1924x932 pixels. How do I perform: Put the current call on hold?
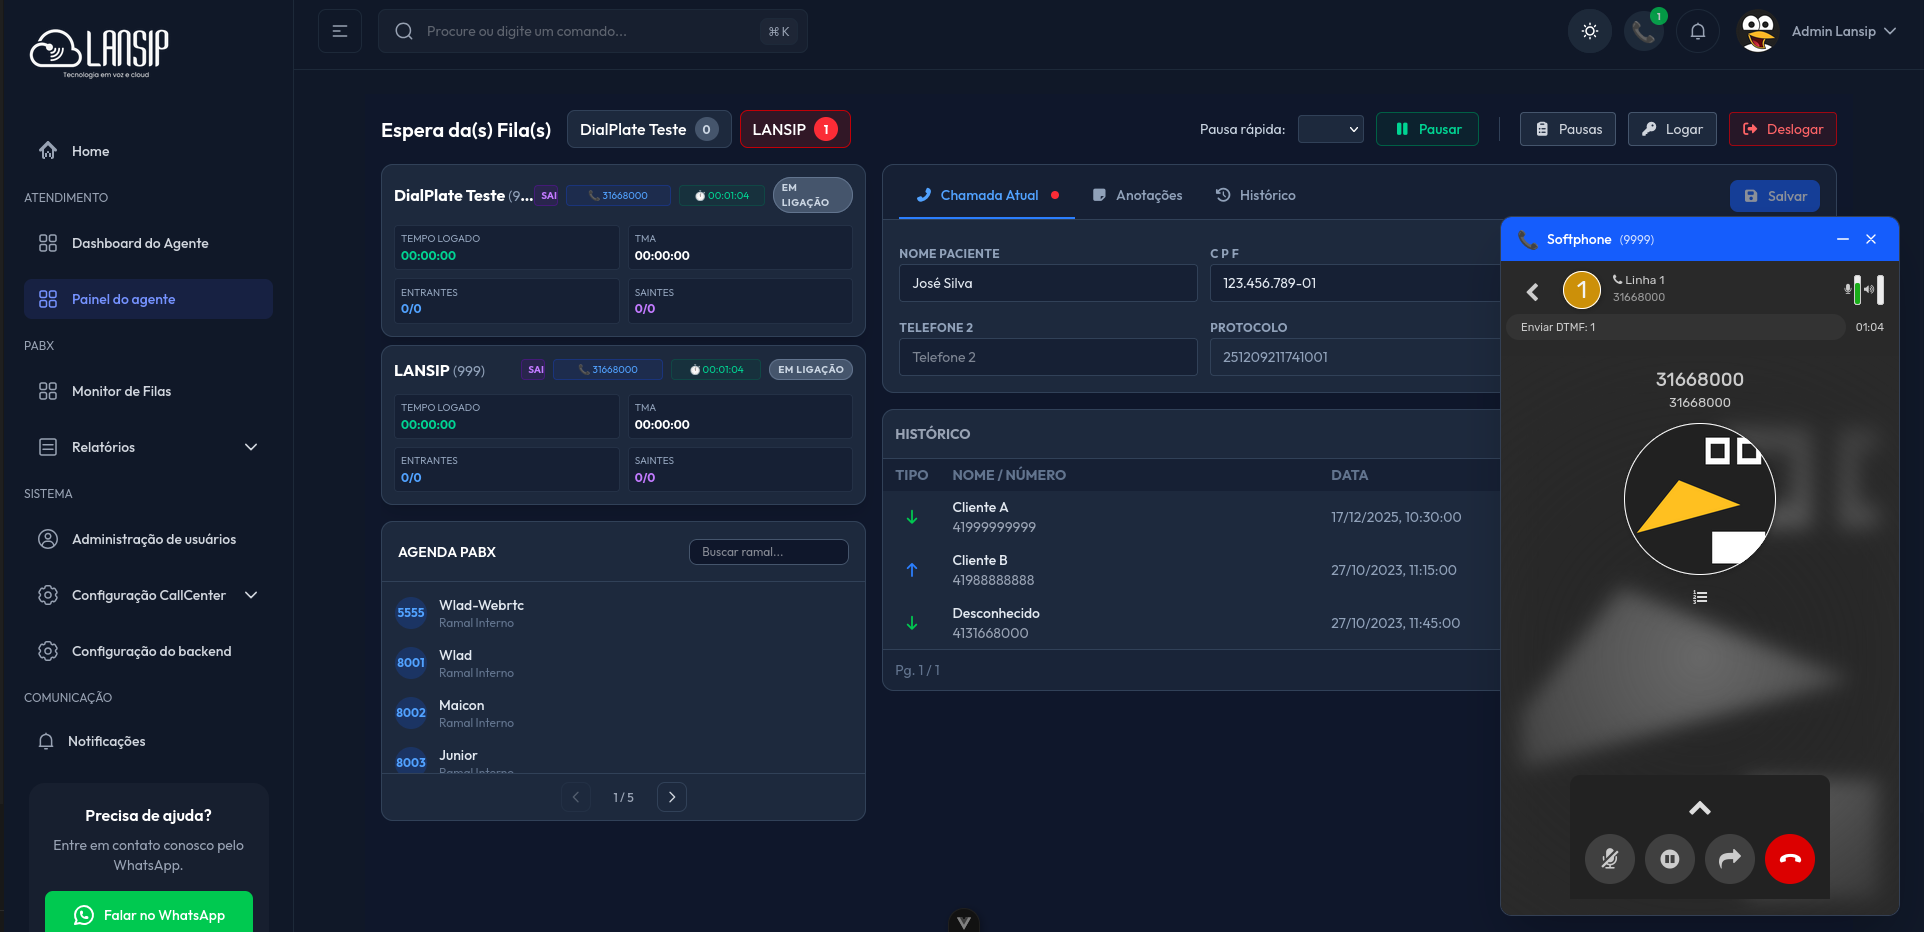1669,859
